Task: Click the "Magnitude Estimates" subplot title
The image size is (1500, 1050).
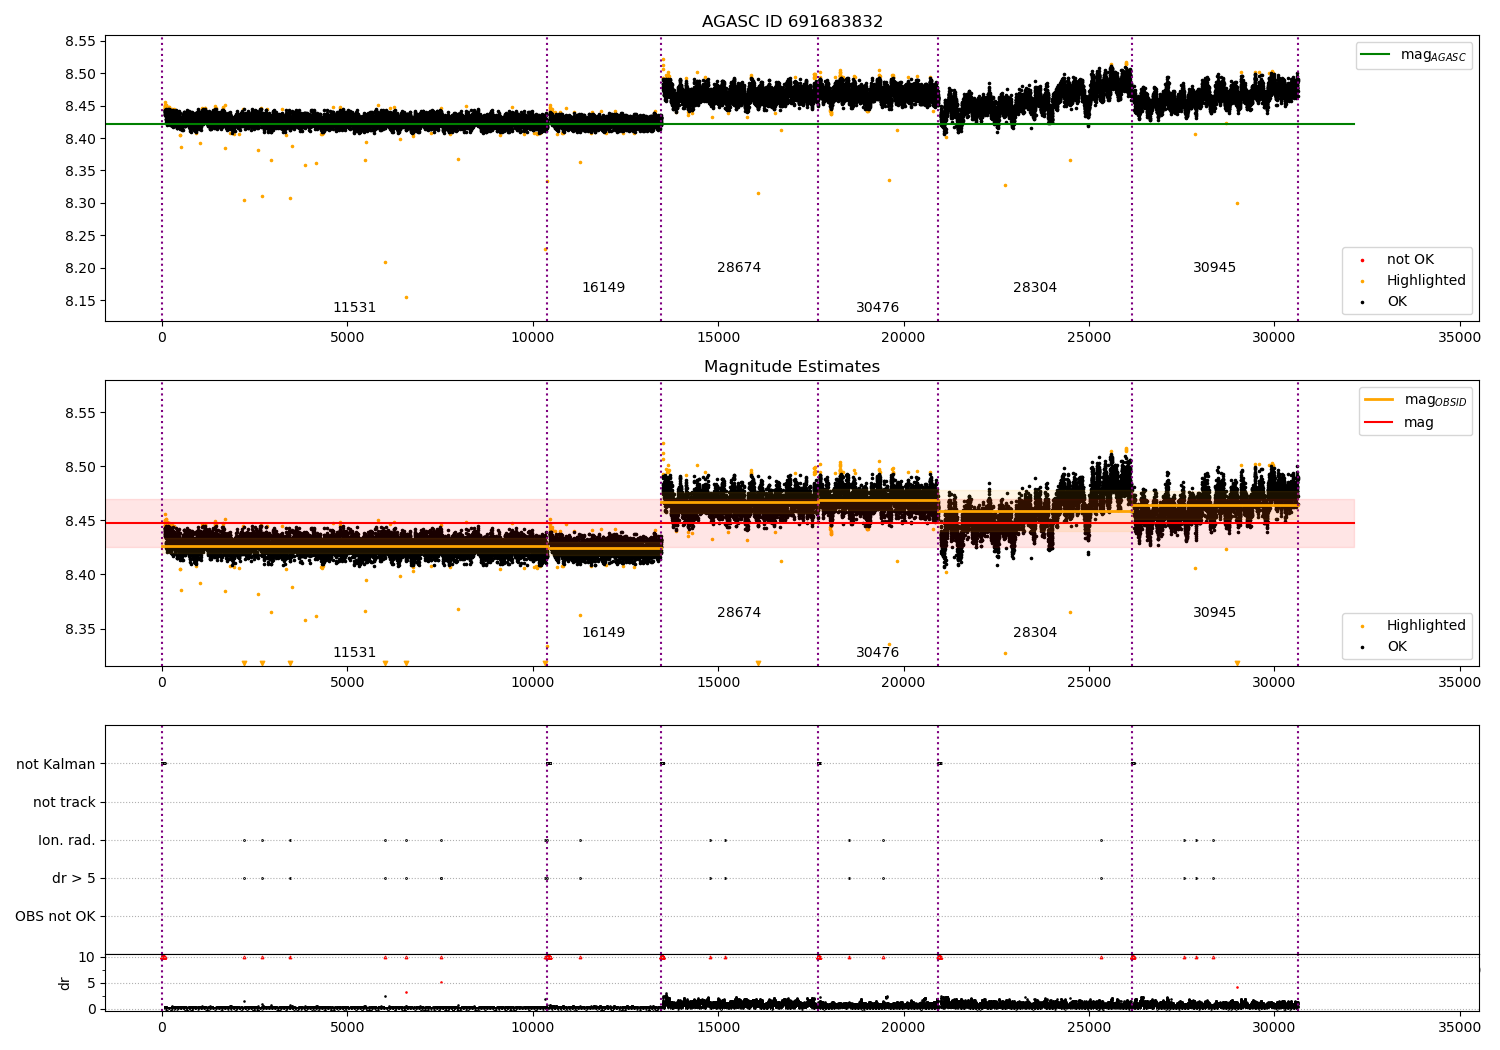Action: coord(792,366)
